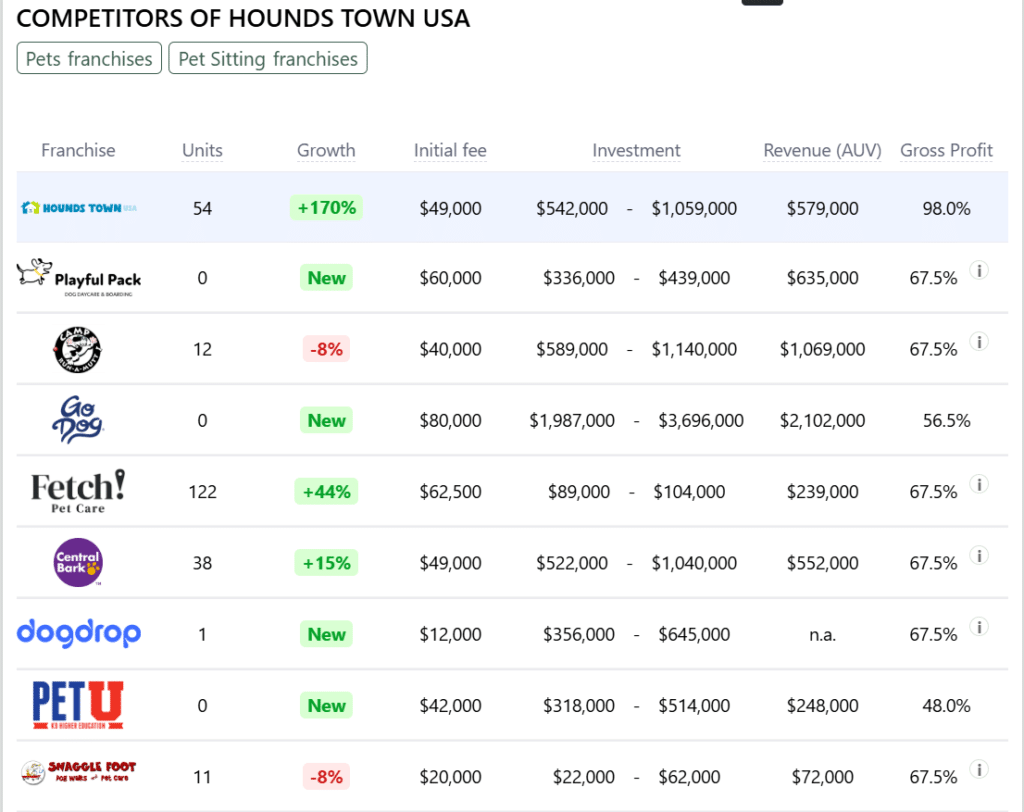Show gross profit info for Central Bark row
This screenshot has width=1024, height=812.
tap(978, 555)
